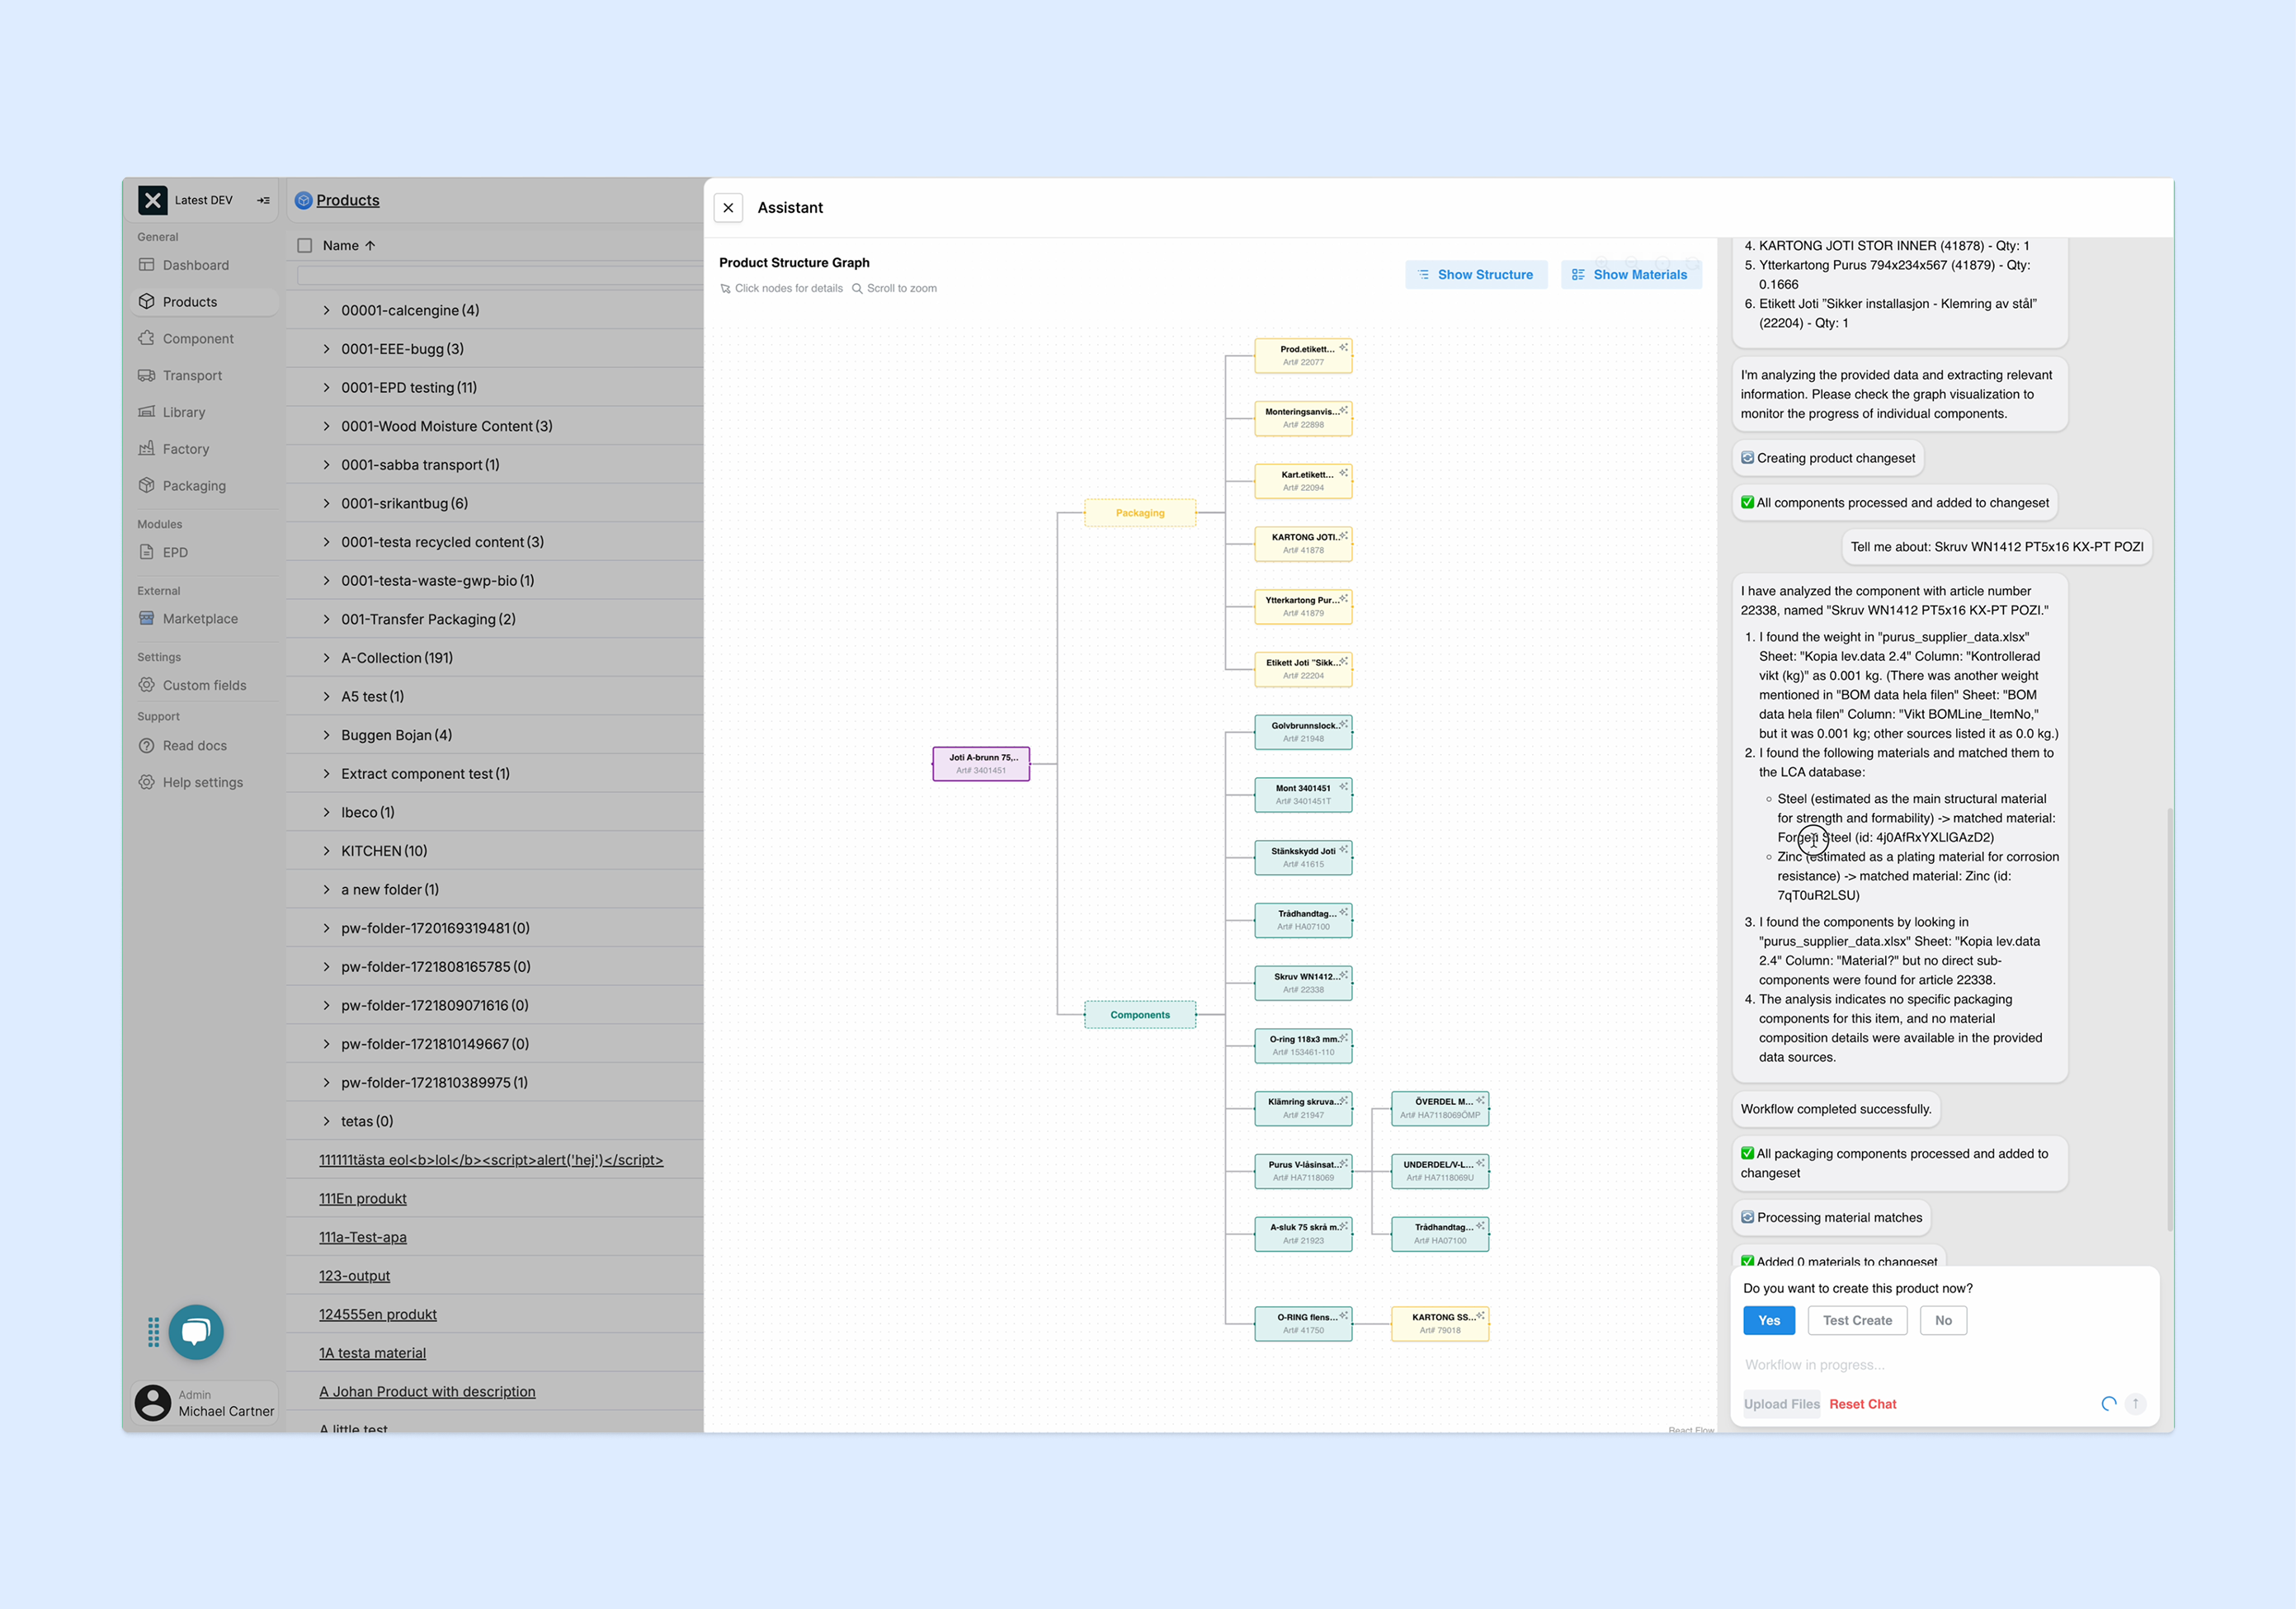Click sparkle icon on KARTONG JOTI node
Viewport: 2296px width, 1609px height.
(1343, 535)
